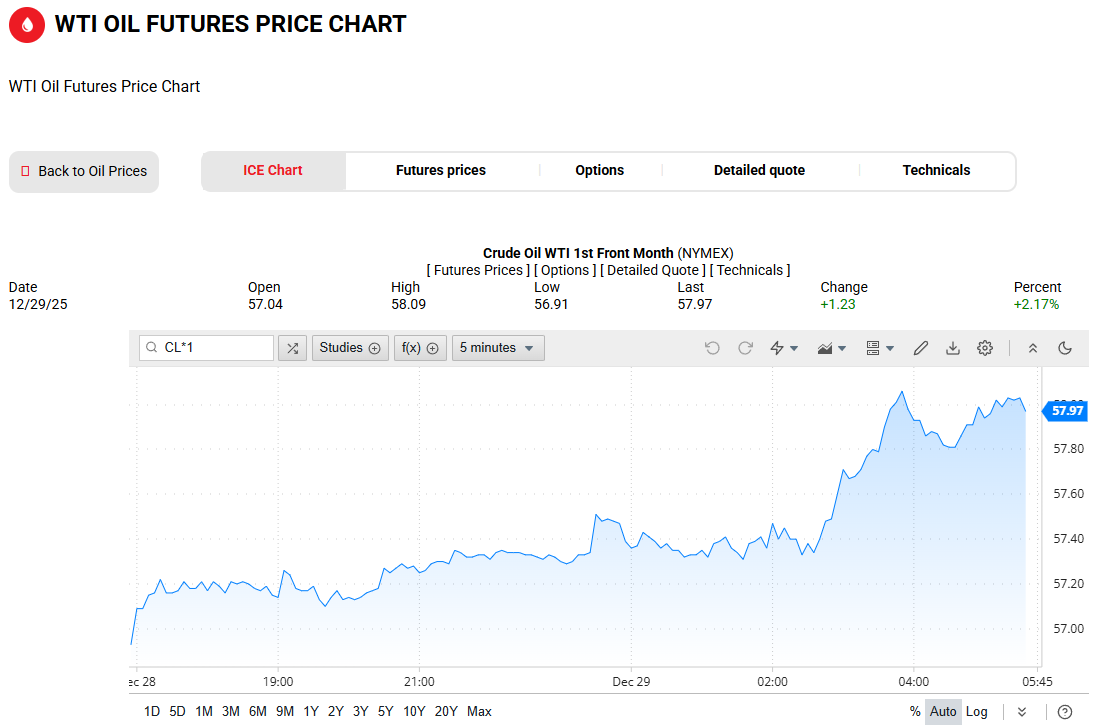Image resolution: width=1106 pixels, height=727 pixels.
Task: Open the events lightning bolt dropdown
Action: click(x=784, y=348)
